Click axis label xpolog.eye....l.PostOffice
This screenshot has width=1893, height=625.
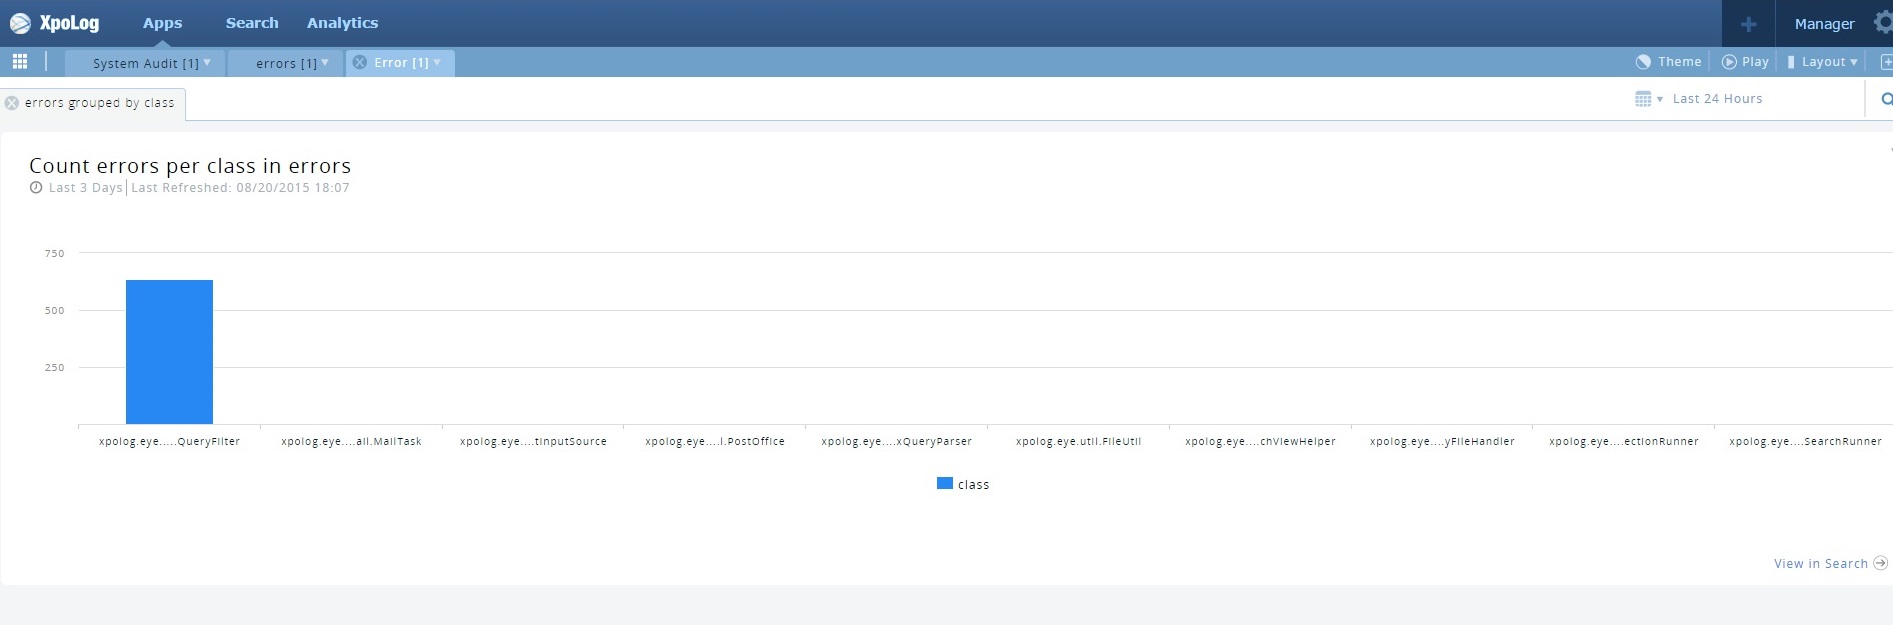(715, 441)
